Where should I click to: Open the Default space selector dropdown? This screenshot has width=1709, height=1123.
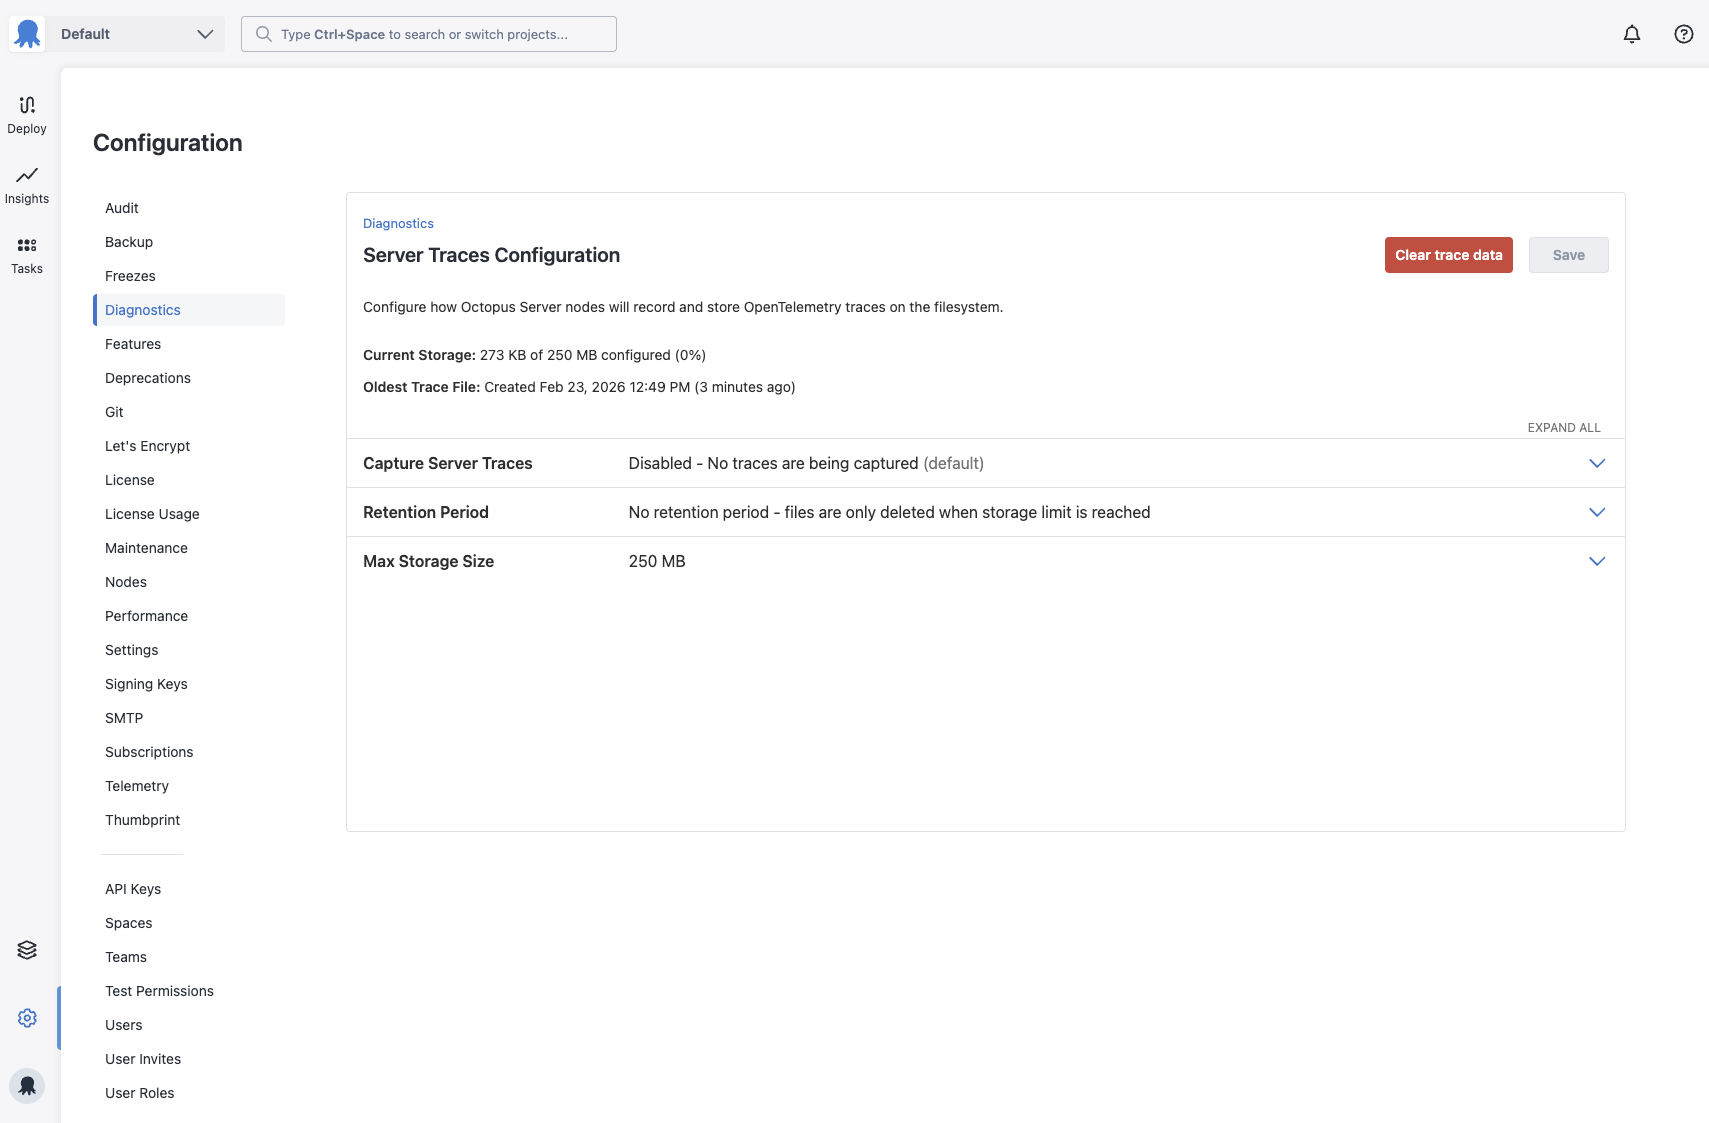(137, 33)
